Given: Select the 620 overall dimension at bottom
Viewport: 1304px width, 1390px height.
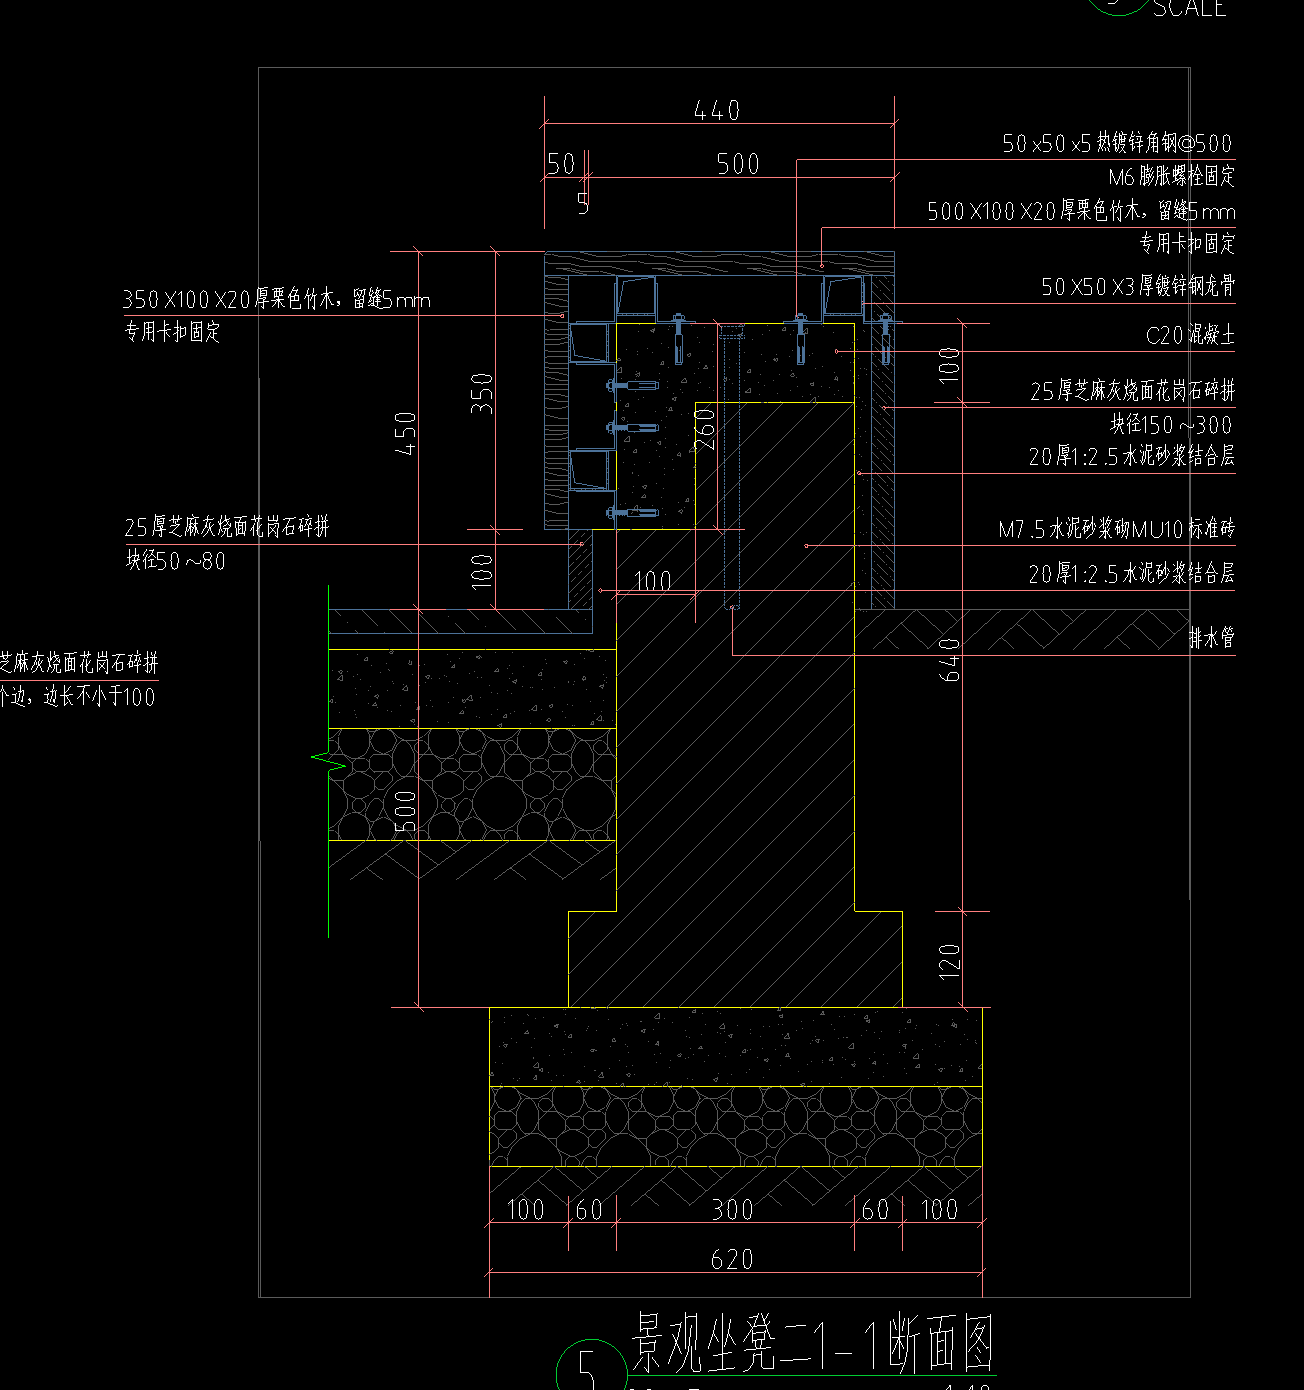Looking at the screenshot, I should click(731, 1258).
